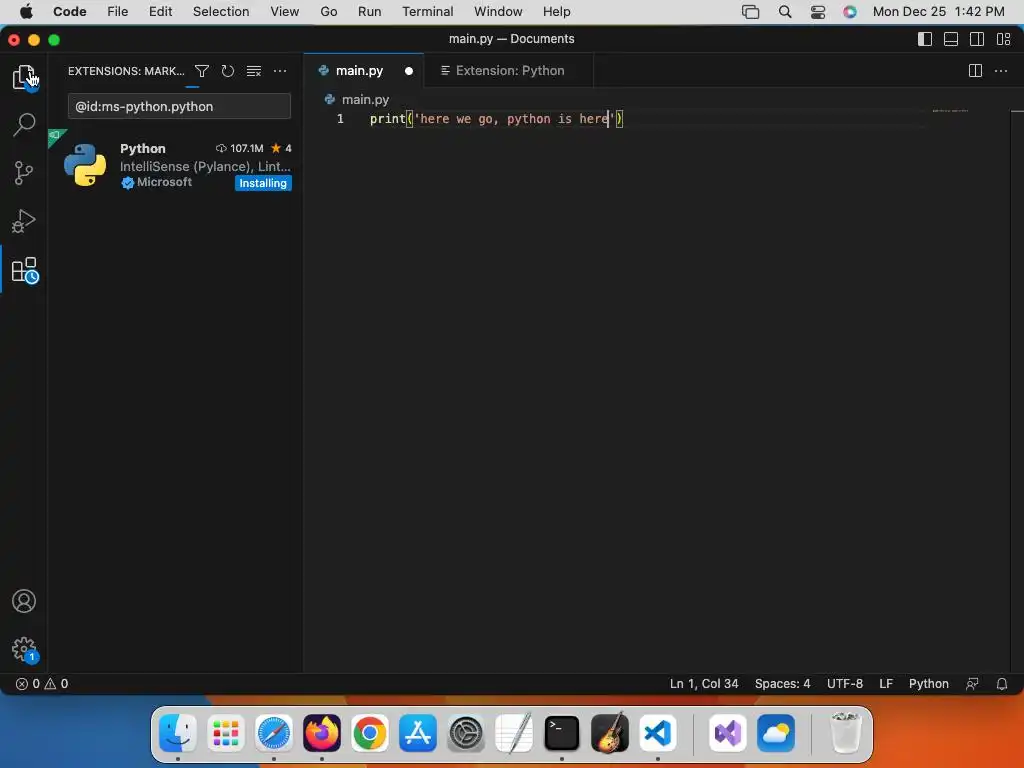The image size is (1024, 768).
Task: Switch to the Extension: Python tab
Action: coord(509,71)
